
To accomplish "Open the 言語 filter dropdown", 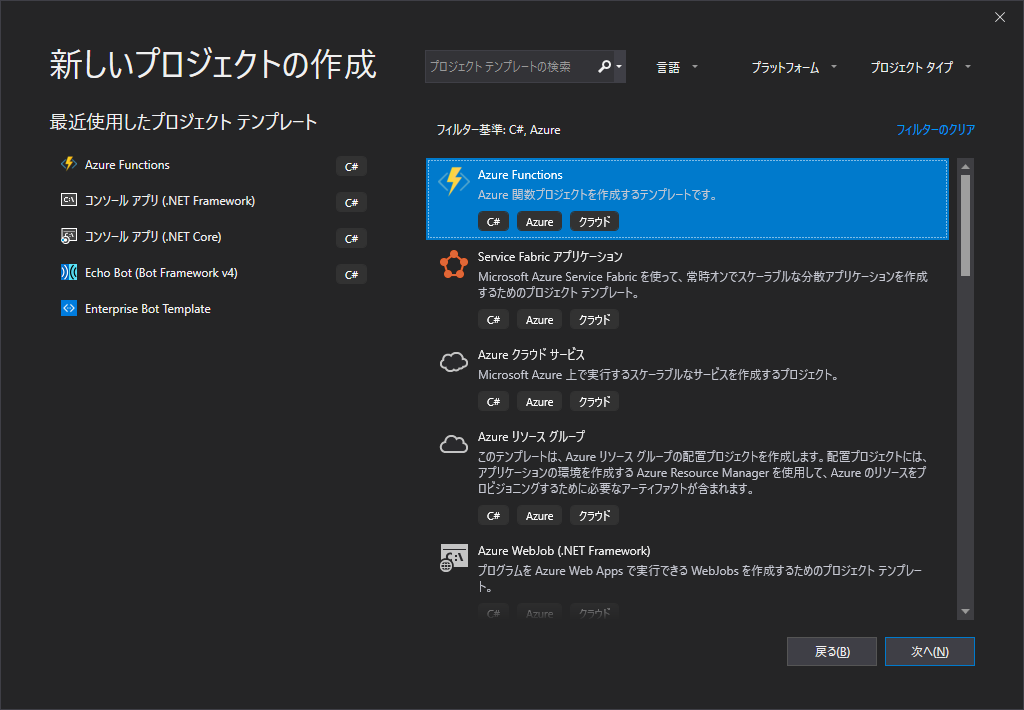I will coord(677,67).
